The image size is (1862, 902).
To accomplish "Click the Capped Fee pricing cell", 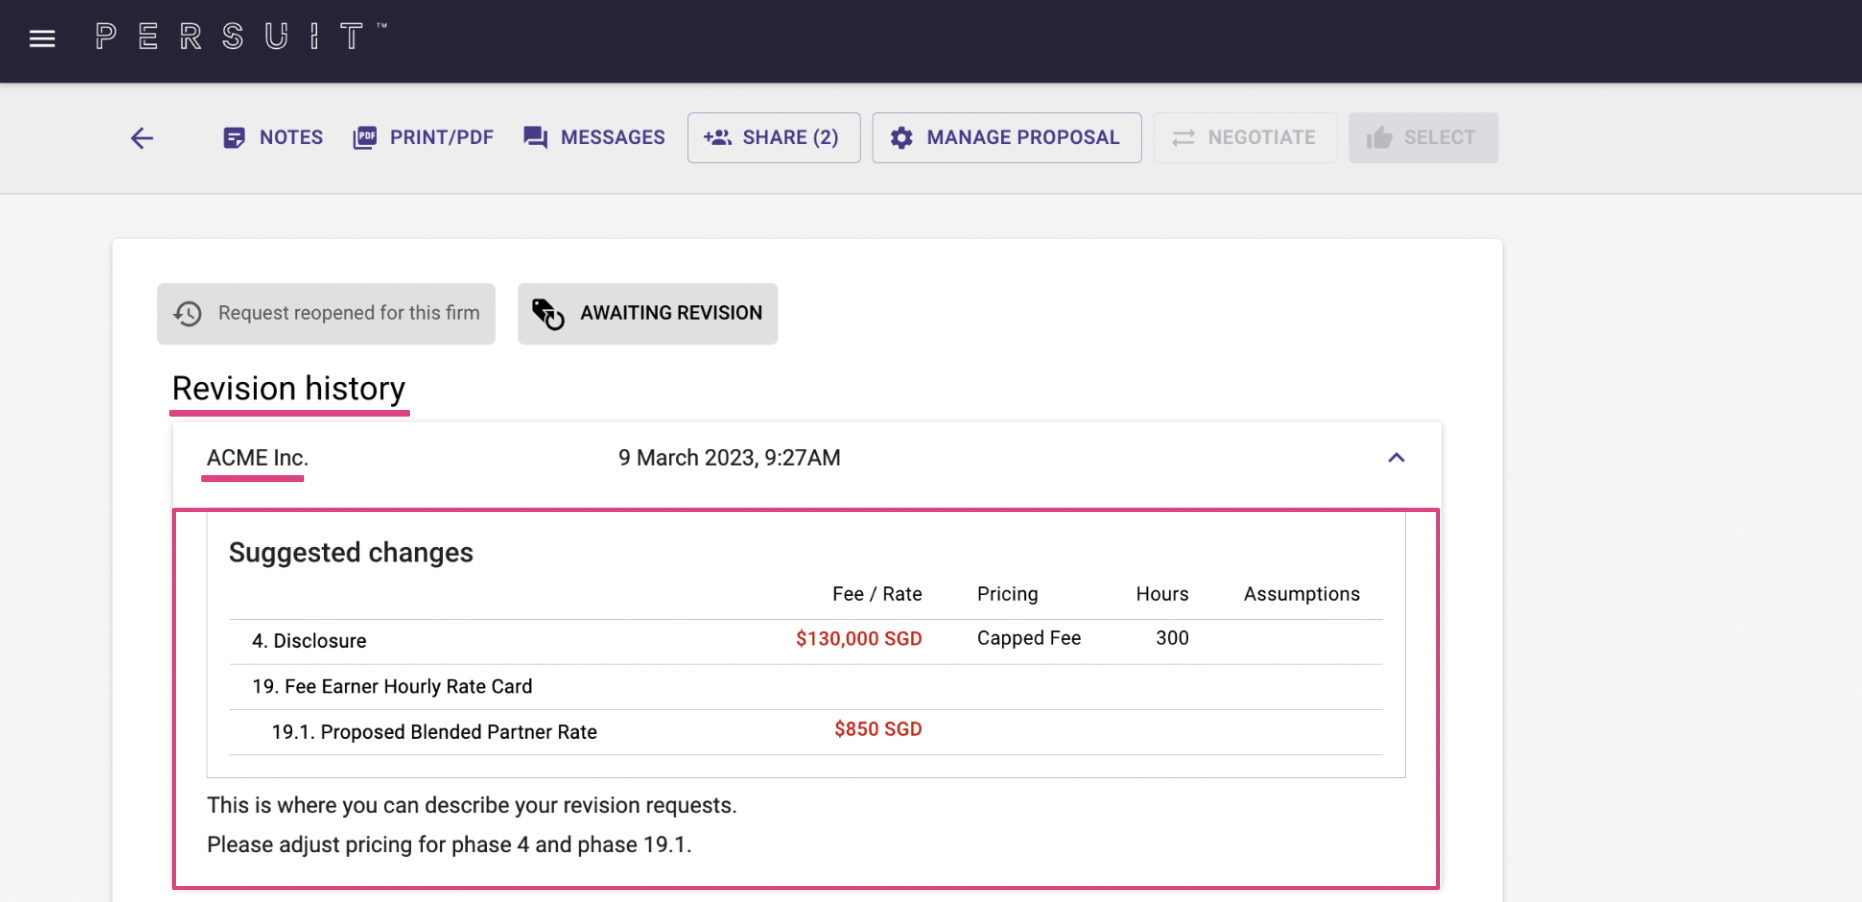I will (x=1029, y=638).
